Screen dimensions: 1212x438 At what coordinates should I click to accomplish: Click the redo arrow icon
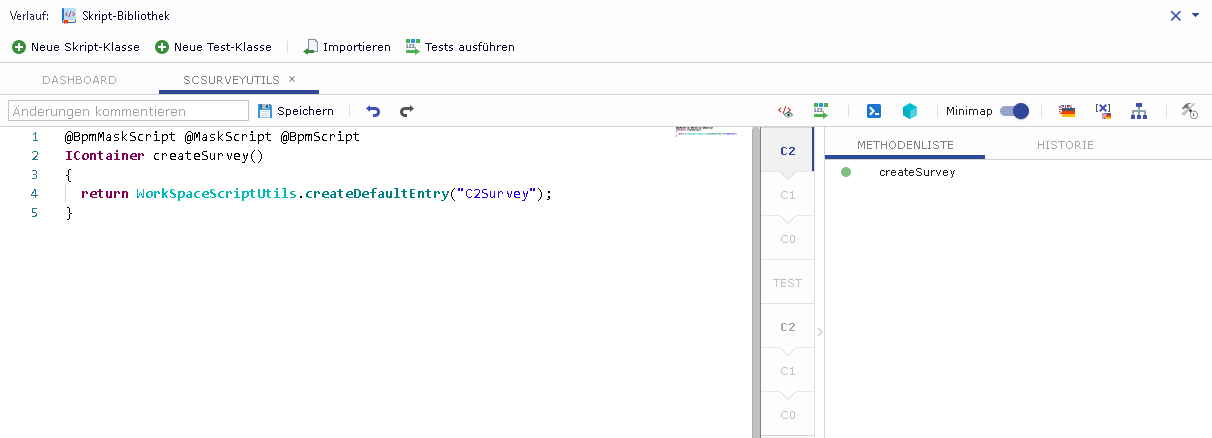(406, 111)
